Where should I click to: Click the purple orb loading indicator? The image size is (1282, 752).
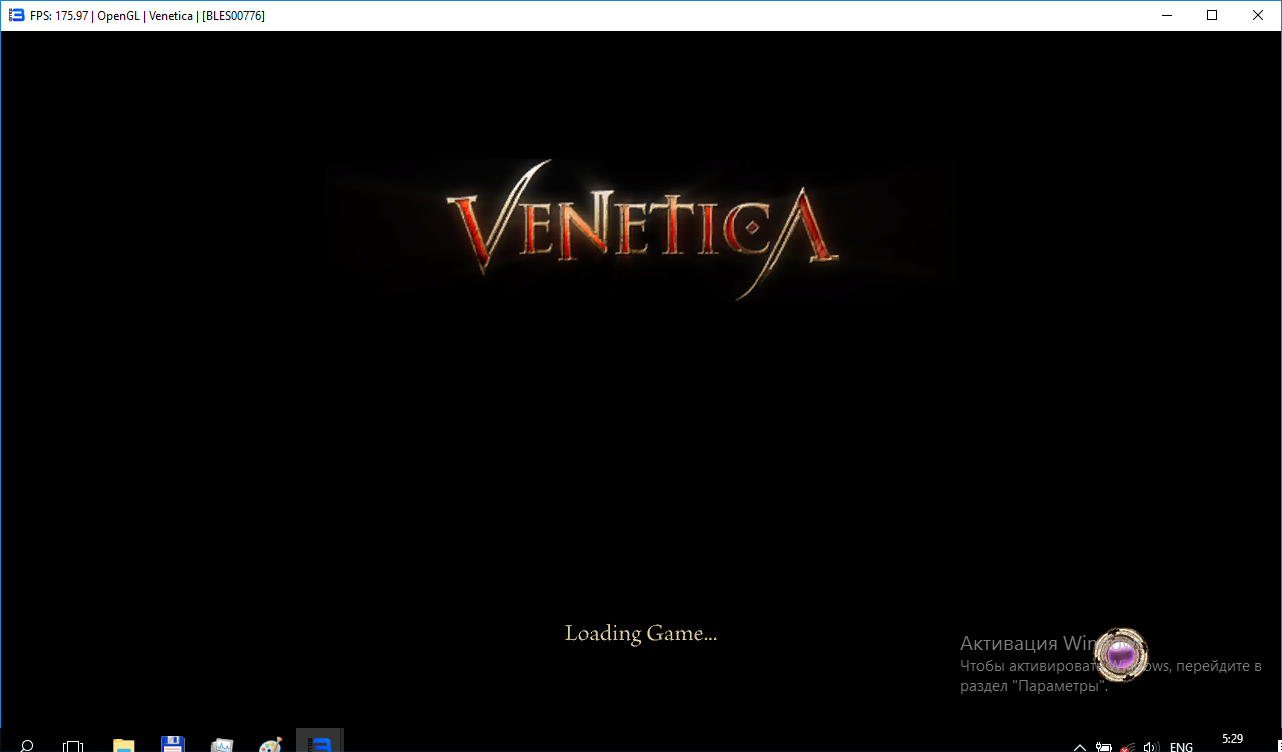click(1121, 655)
